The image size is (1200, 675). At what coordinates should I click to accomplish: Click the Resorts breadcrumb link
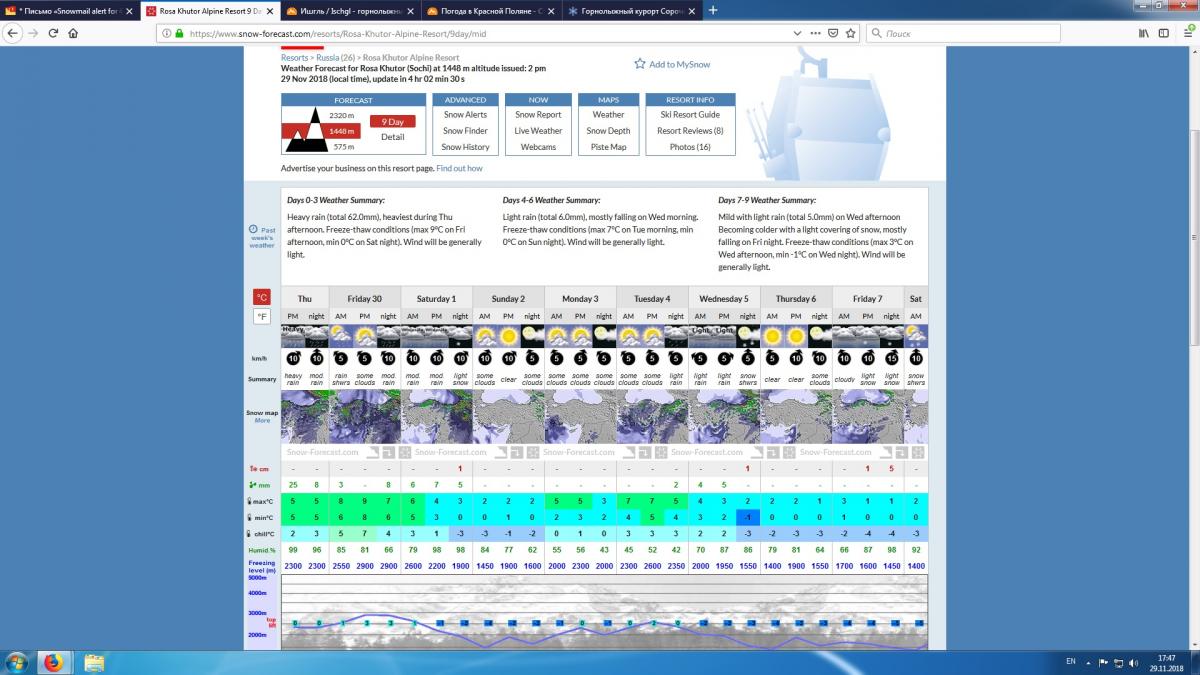(294, 58)
